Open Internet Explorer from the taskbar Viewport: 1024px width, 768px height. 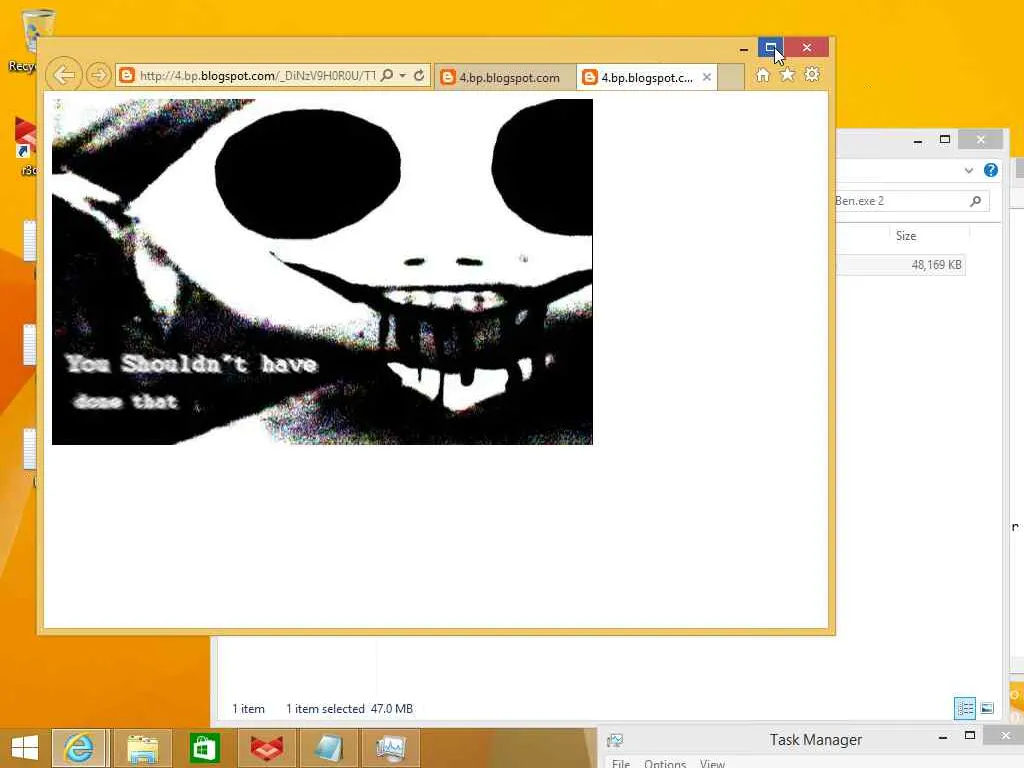[x=79, y=748]
